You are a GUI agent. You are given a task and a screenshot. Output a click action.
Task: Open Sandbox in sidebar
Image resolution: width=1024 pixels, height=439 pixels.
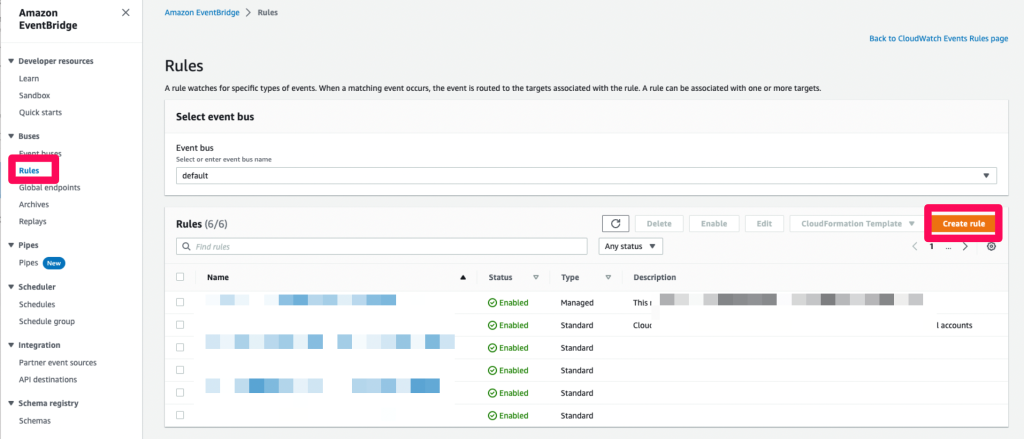(35, 95)
